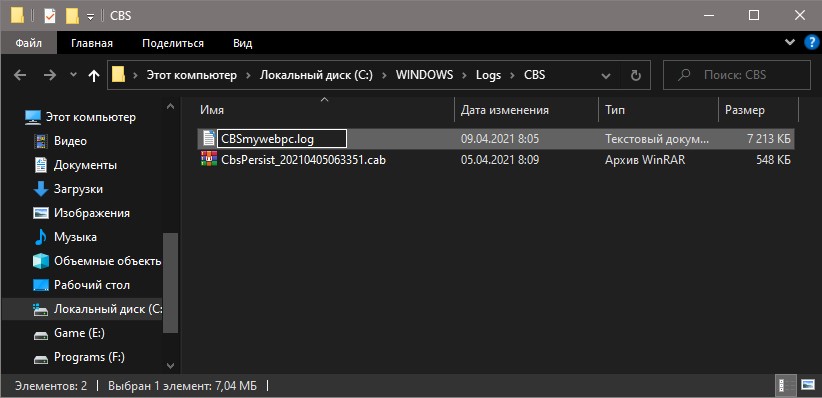Click the Музыка note icon
Screen dimensions: 822x398
pos(40,237)
